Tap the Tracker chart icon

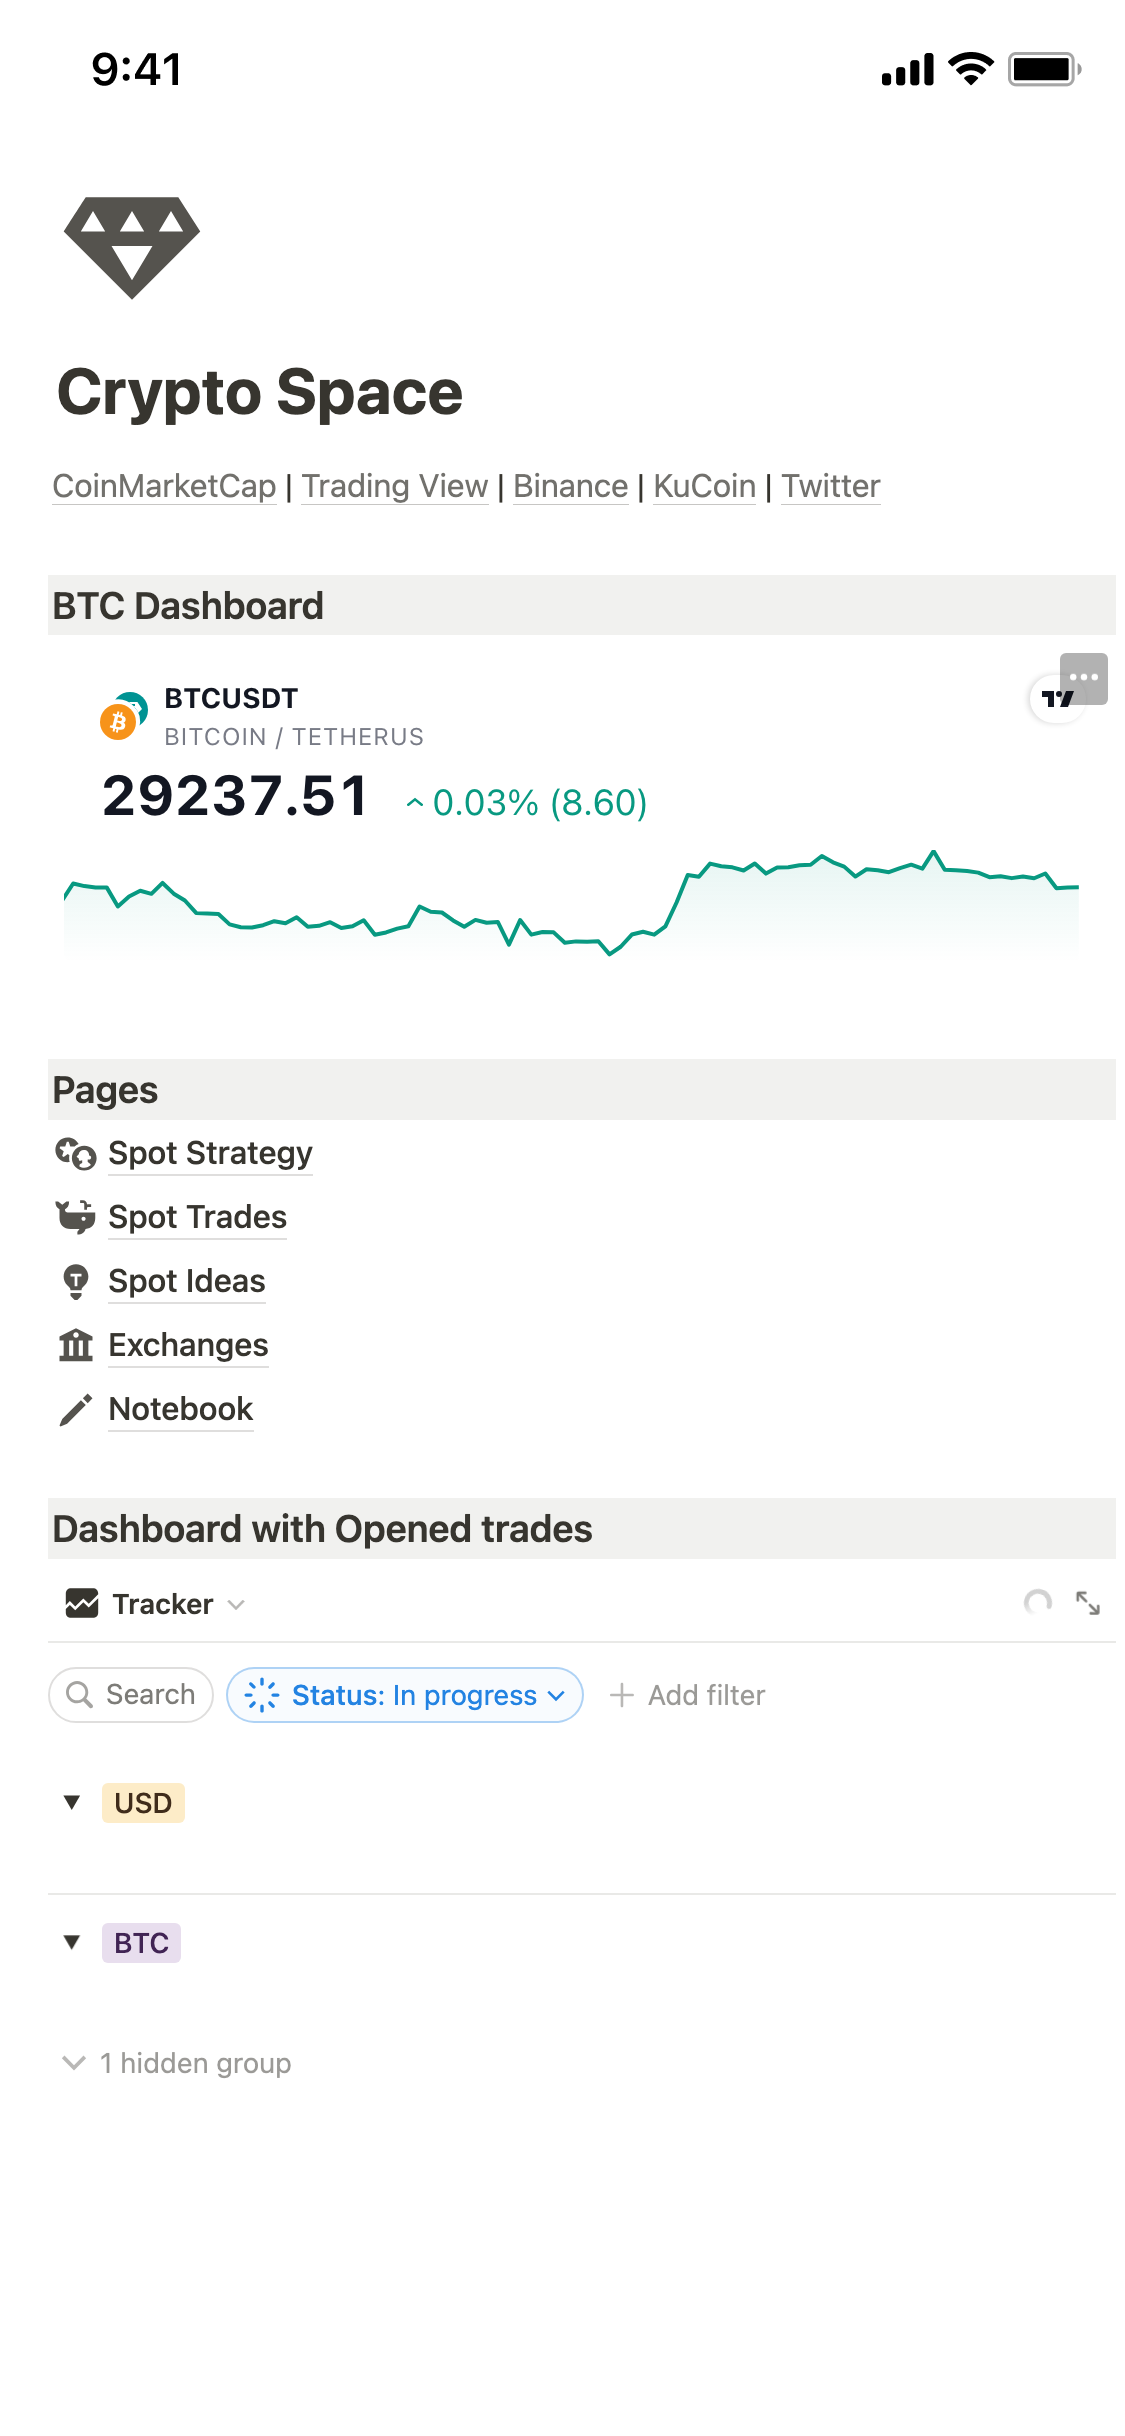point(82,1603)
